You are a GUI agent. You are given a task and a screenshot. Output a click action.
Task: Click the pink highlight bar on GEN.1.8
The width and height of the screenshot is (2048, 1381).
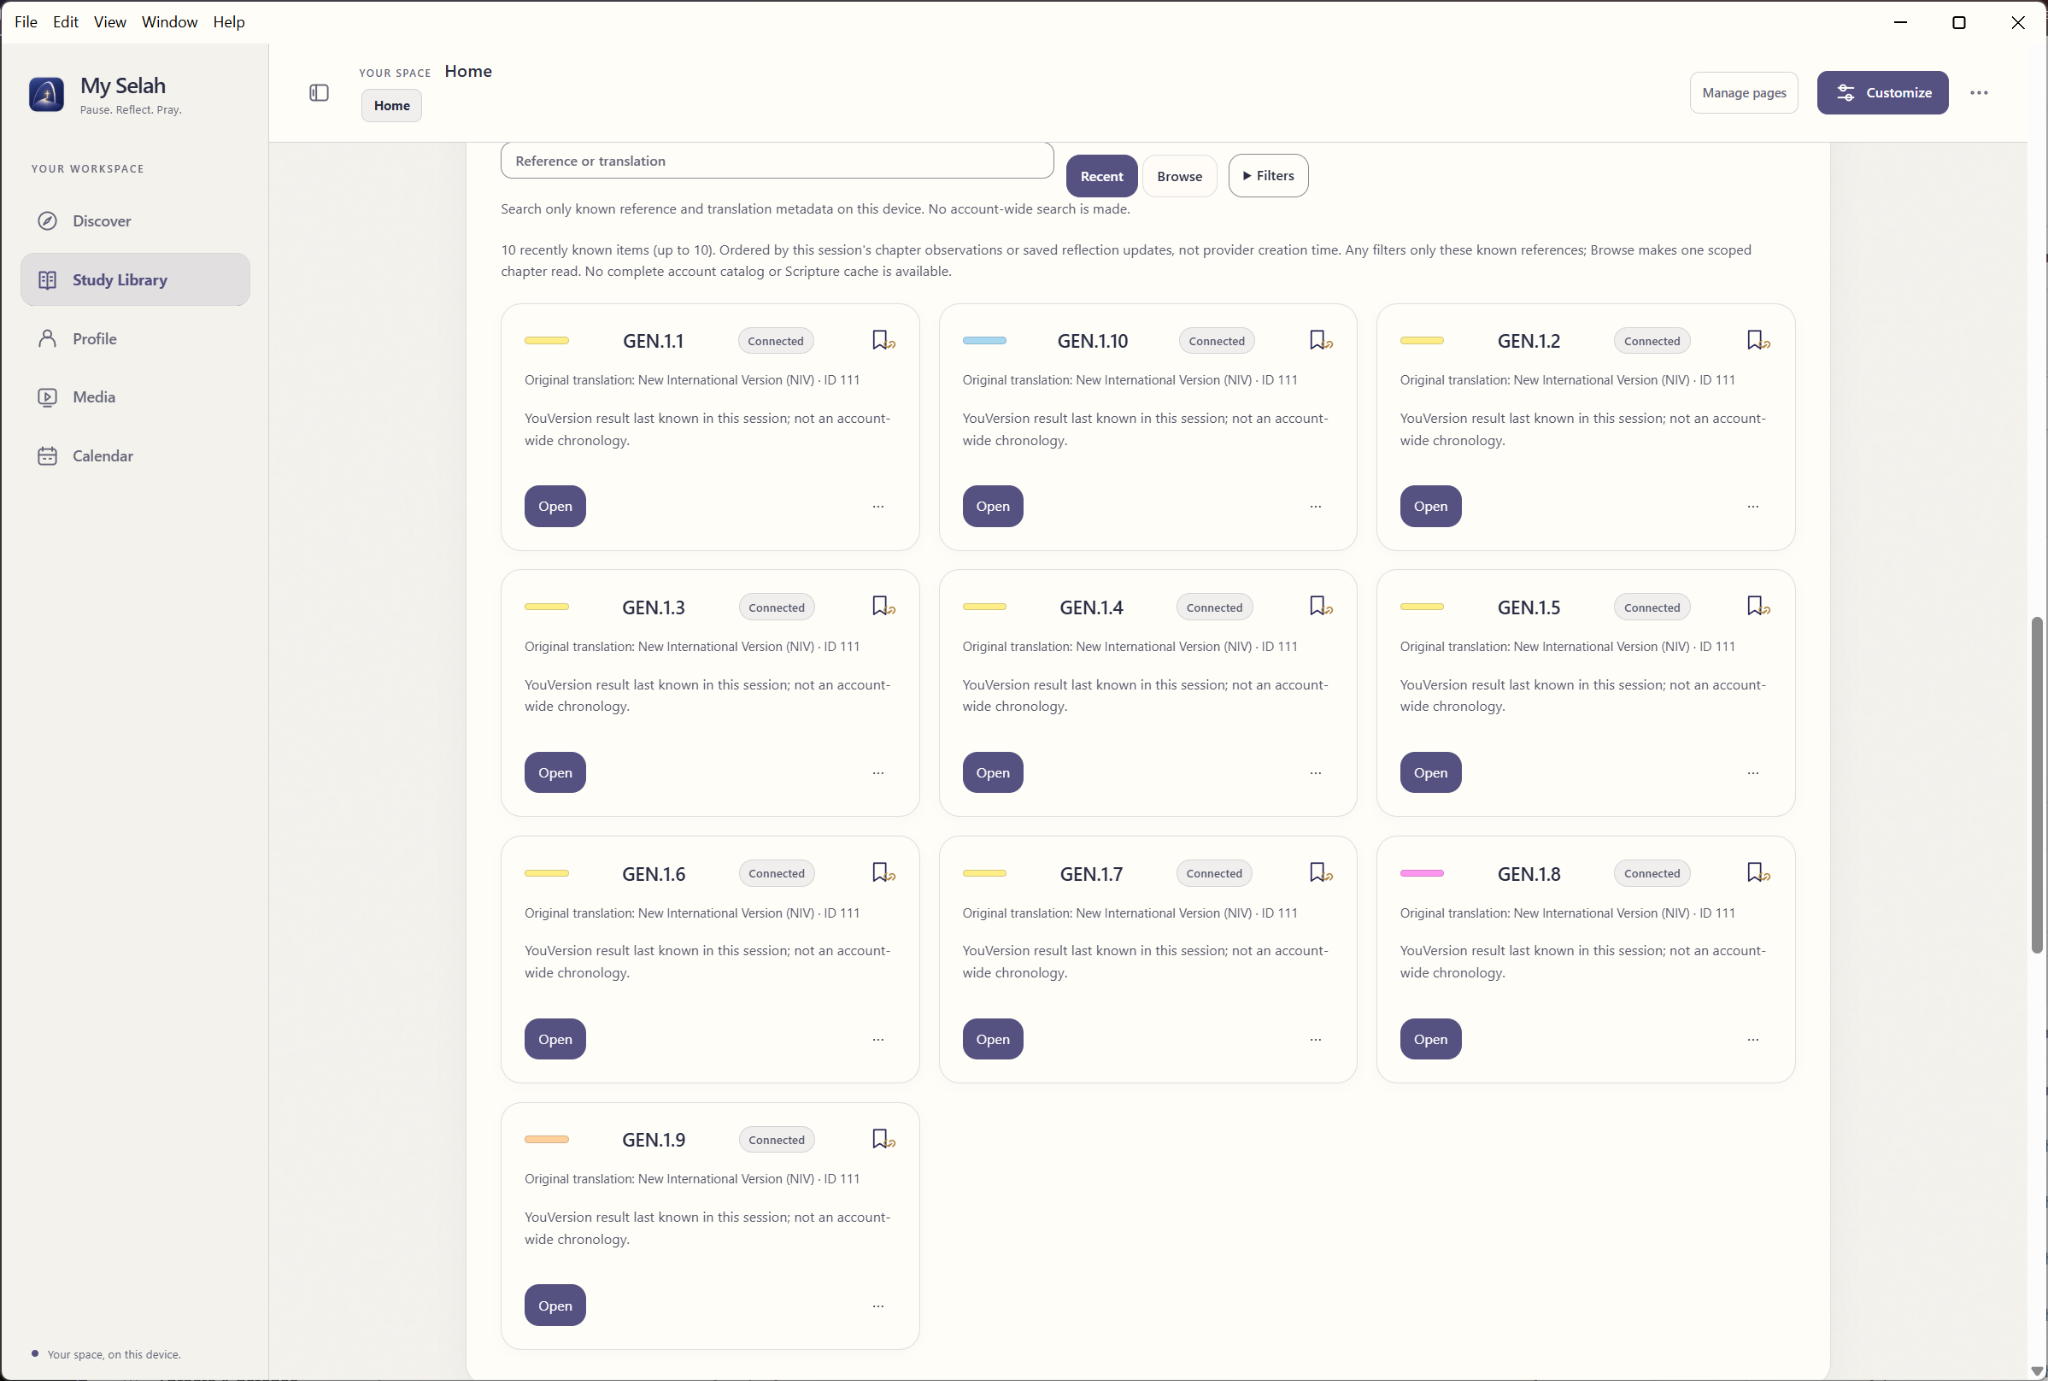1422,874
